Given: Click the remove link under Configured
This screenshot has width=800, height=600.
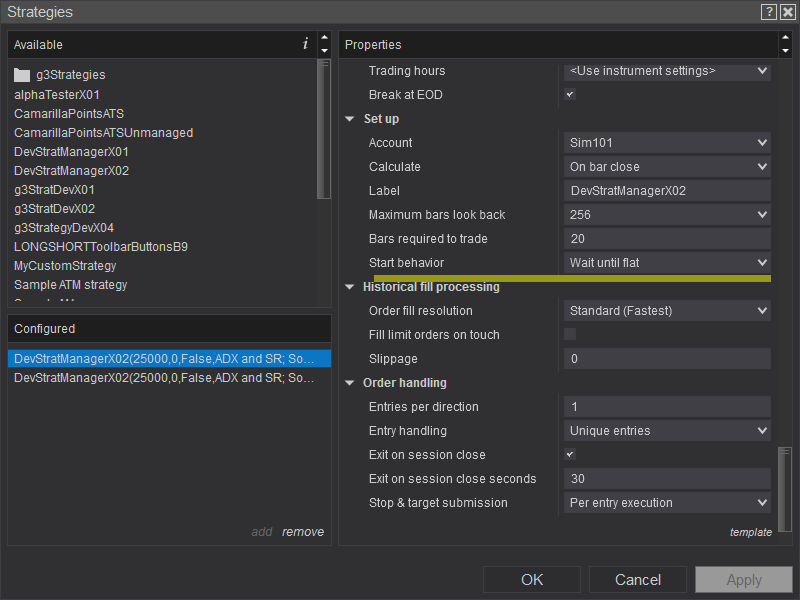Looking at the screenshot, I should coord(303,532).
